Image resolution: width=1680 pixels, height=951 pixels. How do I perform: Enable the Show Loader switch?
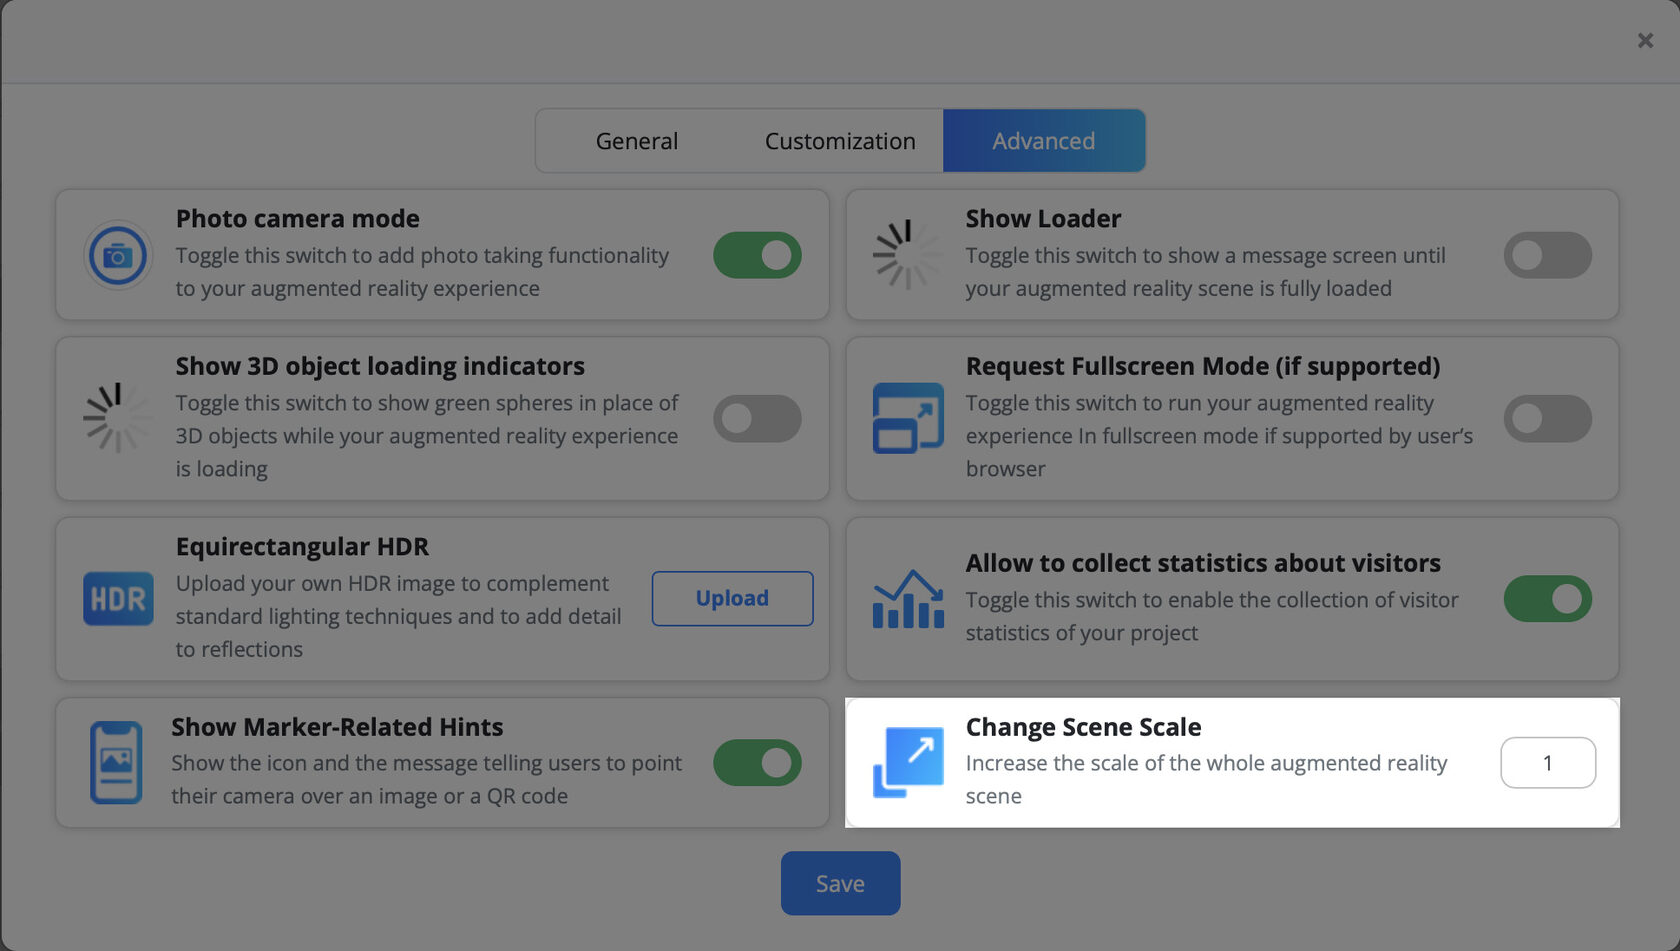pyautogui.click(x=1547, y=255)
